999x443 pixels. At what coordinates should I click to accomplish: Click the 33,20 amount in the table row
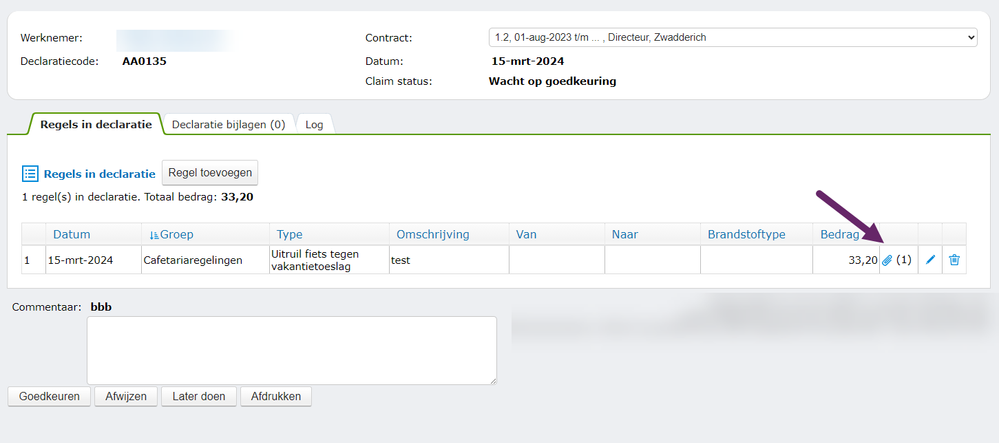863,260
